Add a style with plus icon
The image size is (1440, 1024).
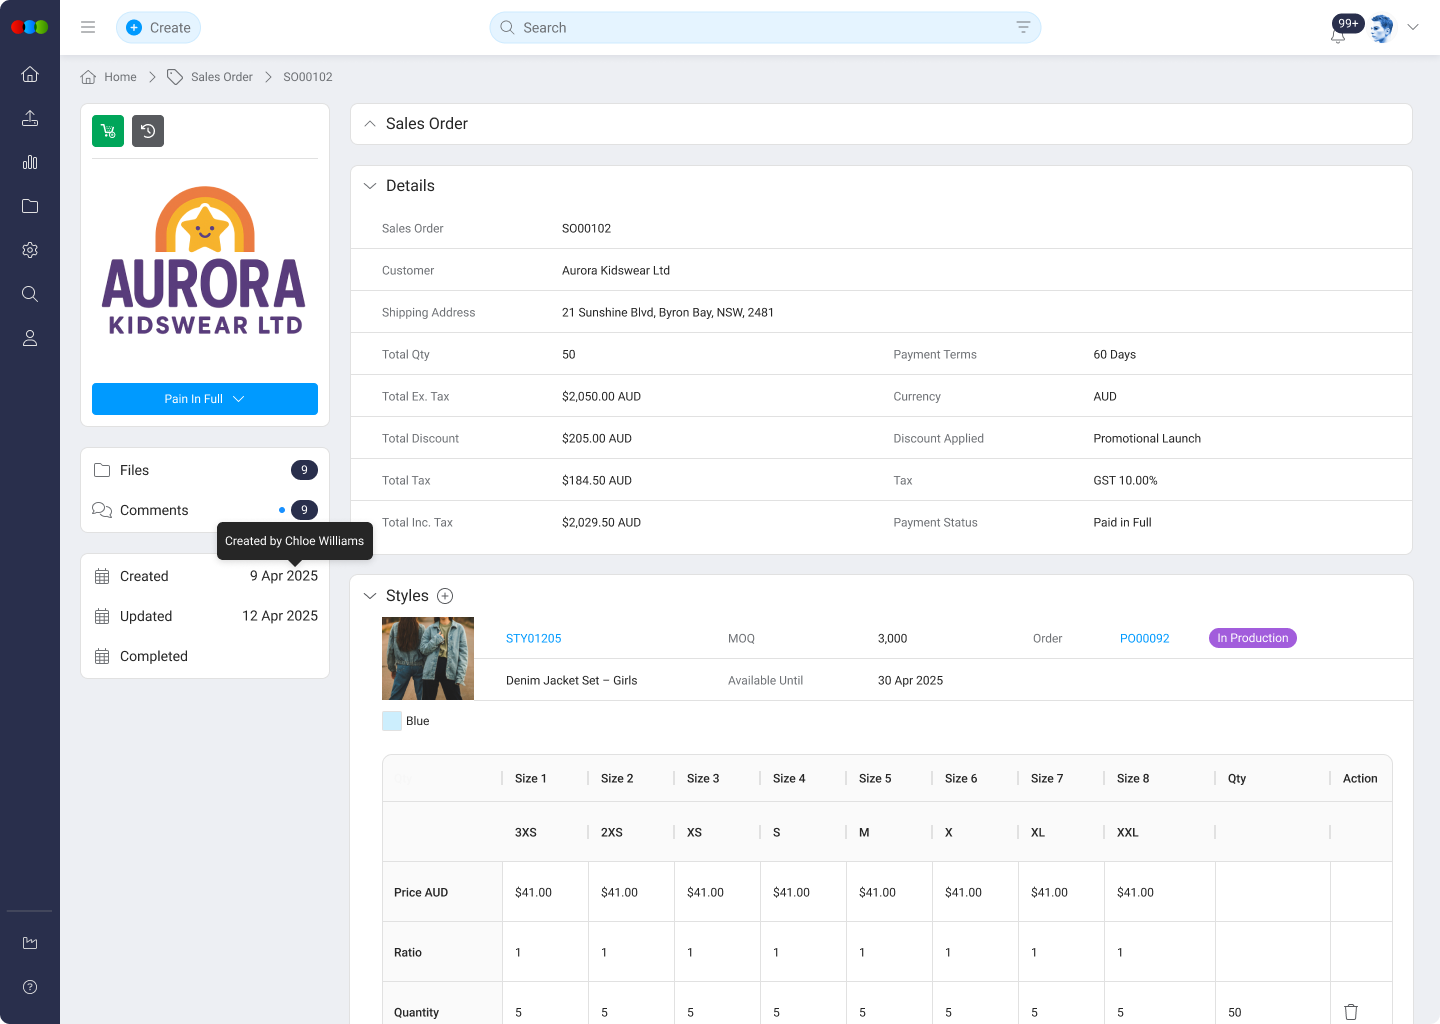pos(445,596)
